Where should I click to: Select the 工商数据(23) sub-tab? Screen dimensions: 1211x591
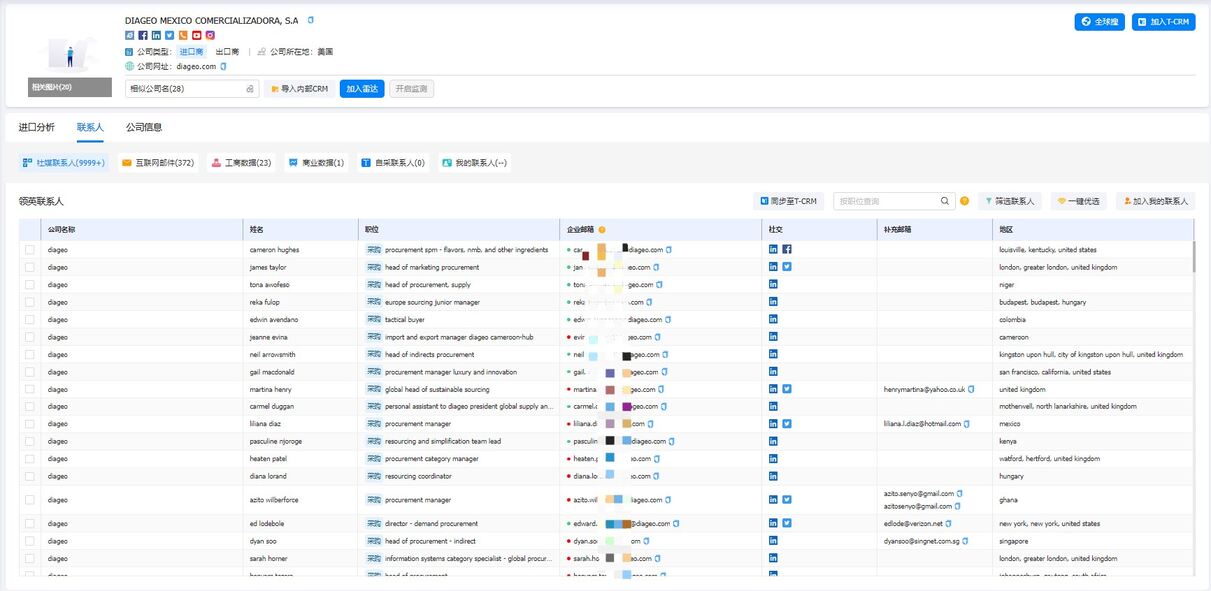click(241, 162)
